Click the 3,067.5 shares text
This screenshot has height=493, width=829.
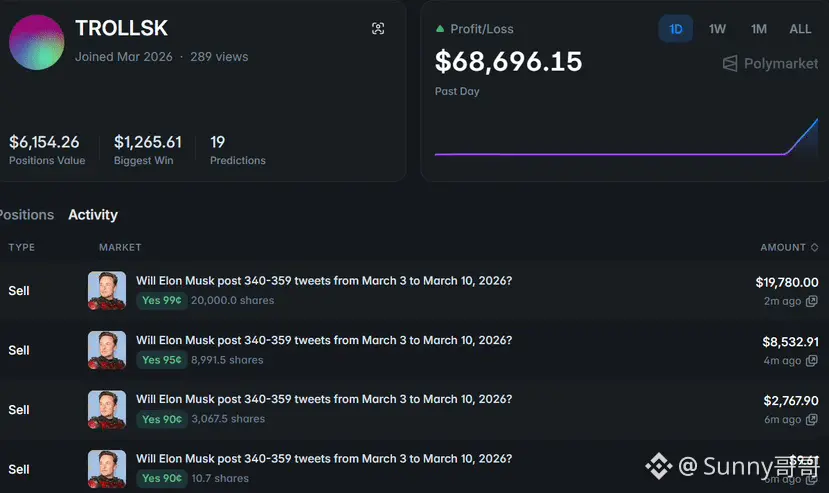[228, 419]
